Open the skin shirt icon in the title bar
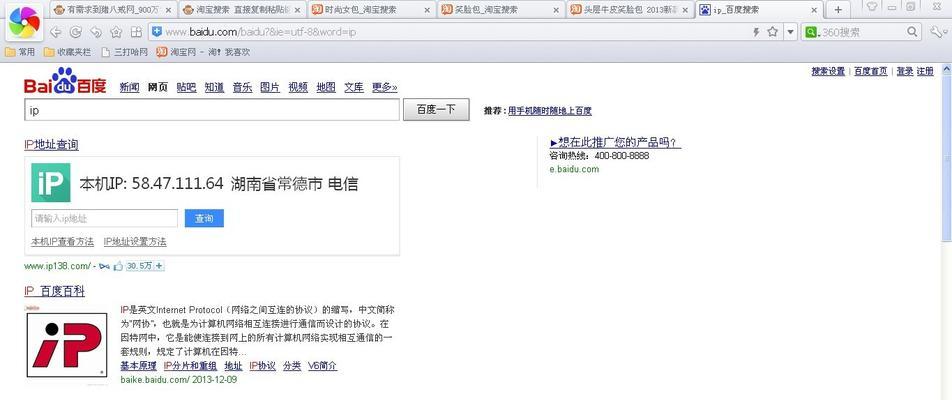Image resolution: width=952 pixels, height=400 pixels. [872, 7]
